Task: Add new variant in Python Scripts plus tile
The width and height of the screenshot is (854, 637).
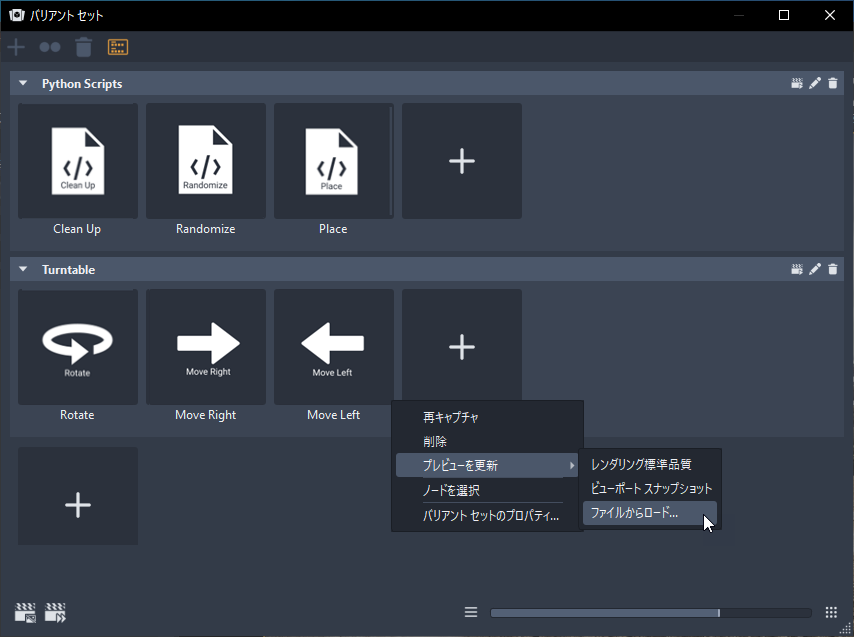Action: point(462,161)
